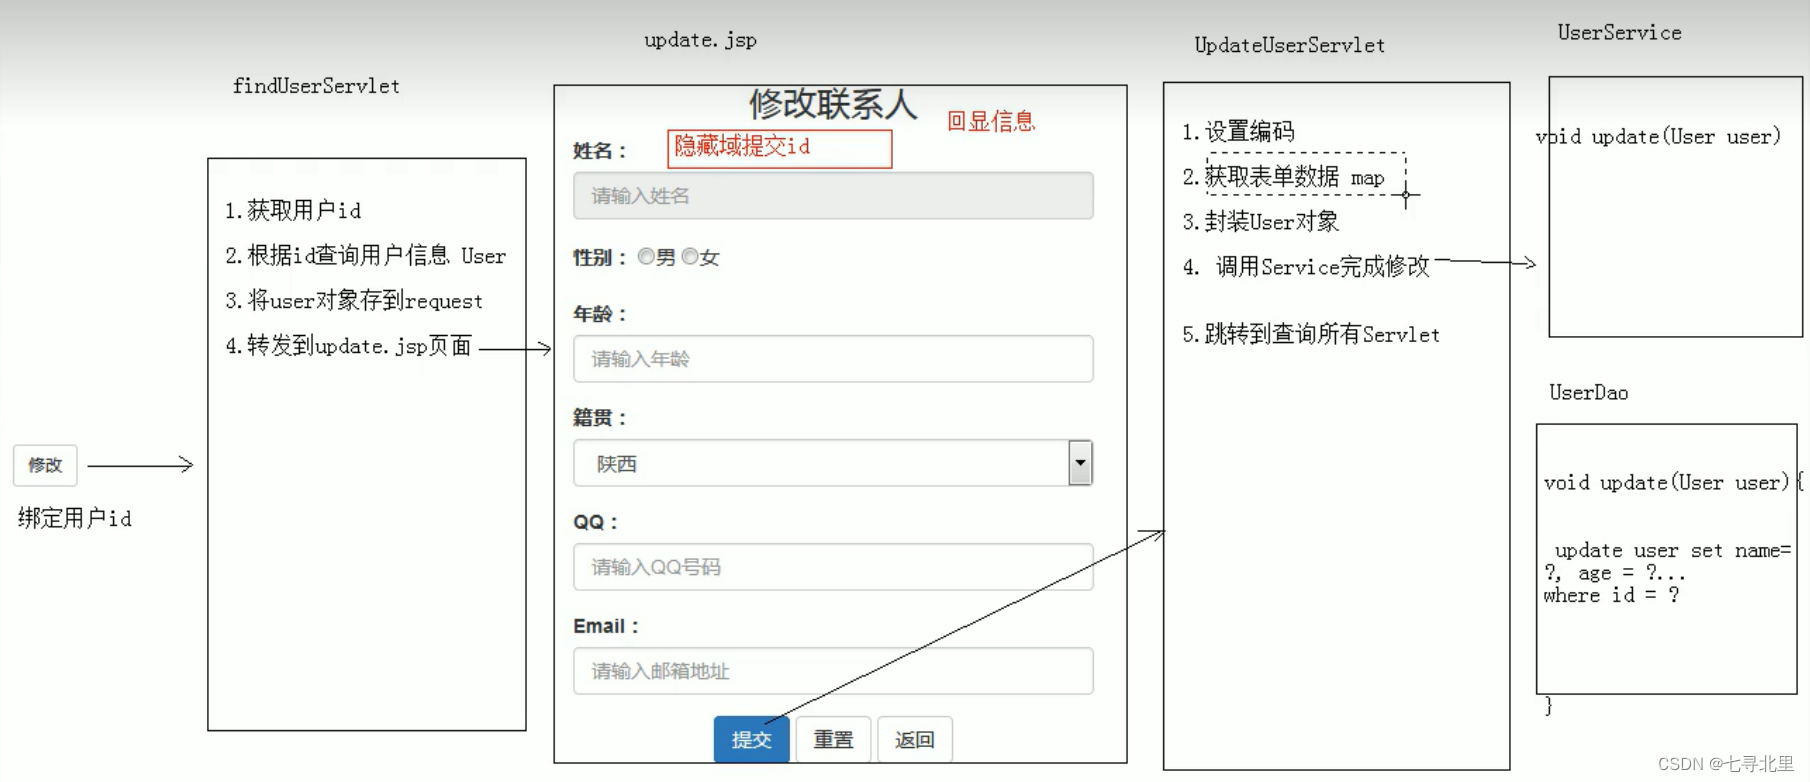1810x782 pixels.
Task: Click step 4.转发到update.jsp页面
Action: 347,346
